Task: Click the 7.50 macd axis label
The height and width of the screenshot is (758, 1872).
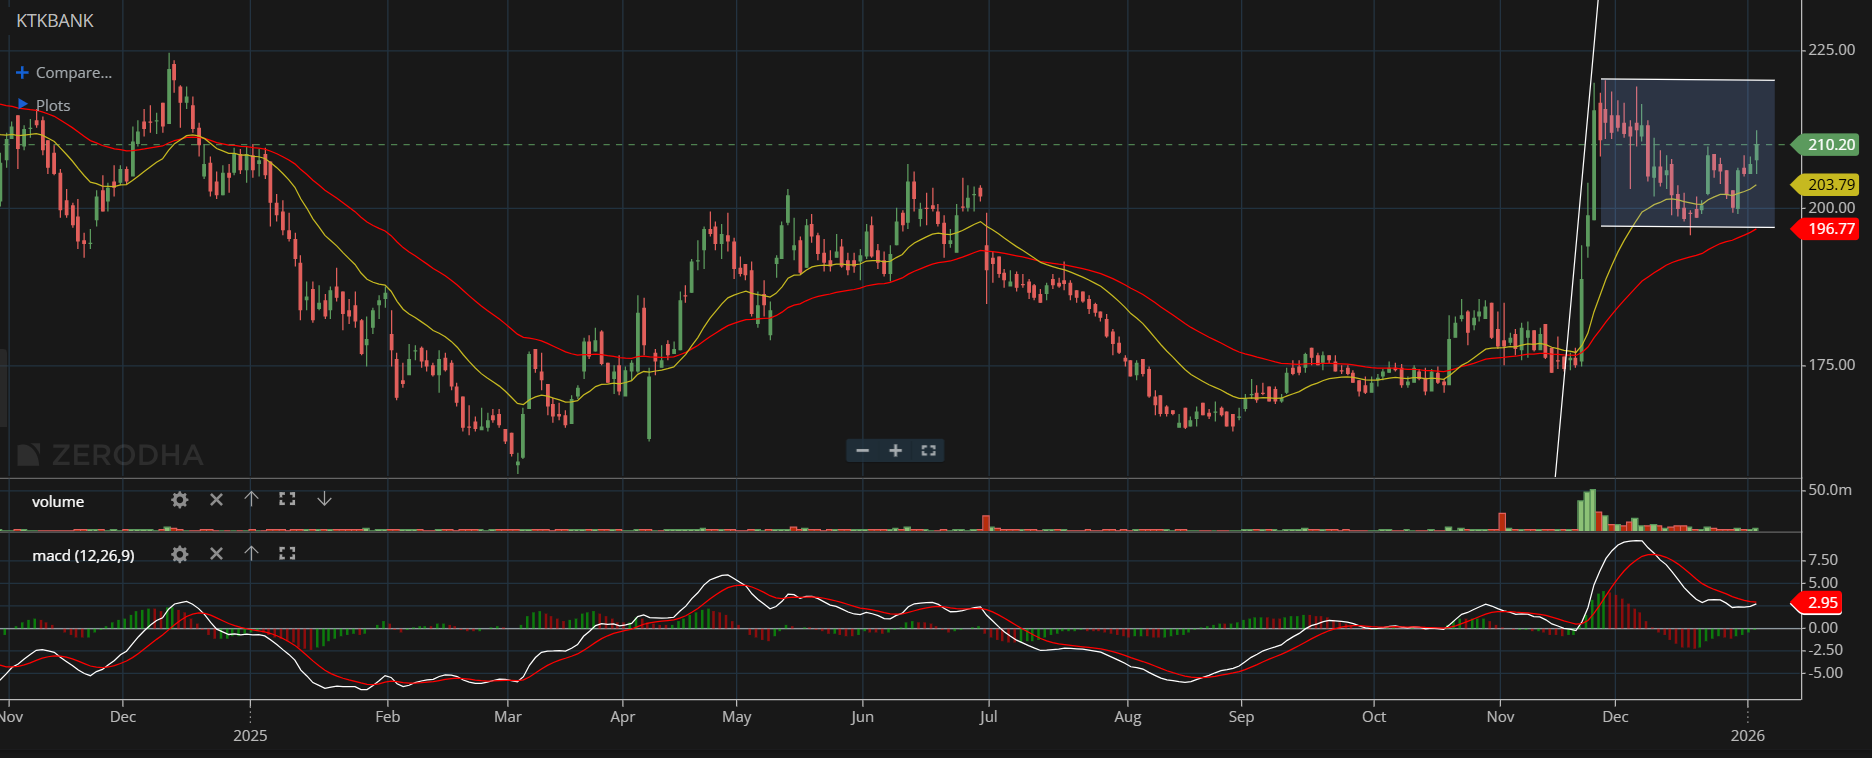Action: (1823, 560)
